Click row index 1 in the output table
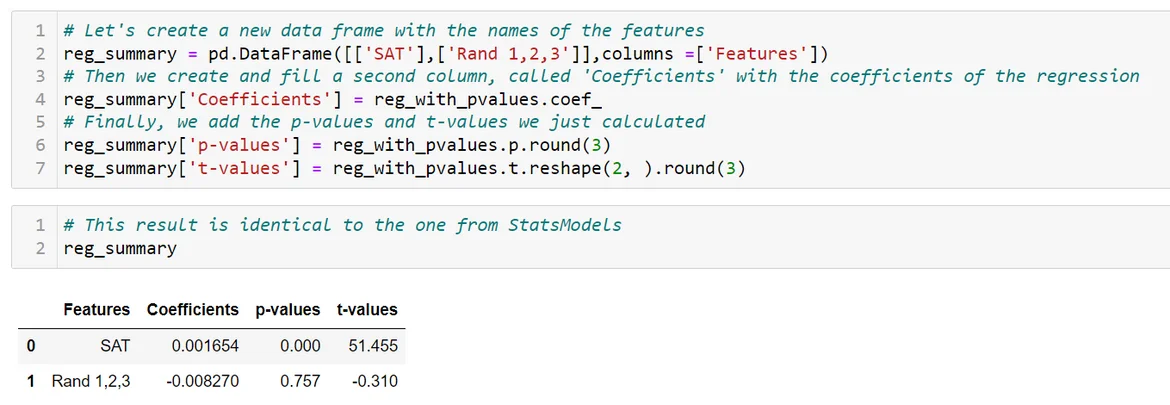The image size is (1170, 405). tap(31, 381)
